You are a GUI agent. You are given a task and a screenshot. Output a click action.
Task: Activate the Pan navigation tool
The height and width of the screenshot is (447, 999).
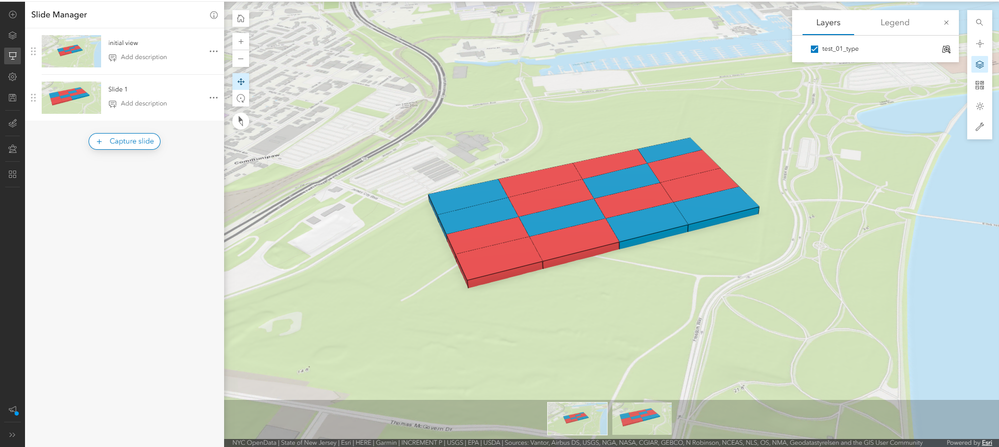point(241,82)
